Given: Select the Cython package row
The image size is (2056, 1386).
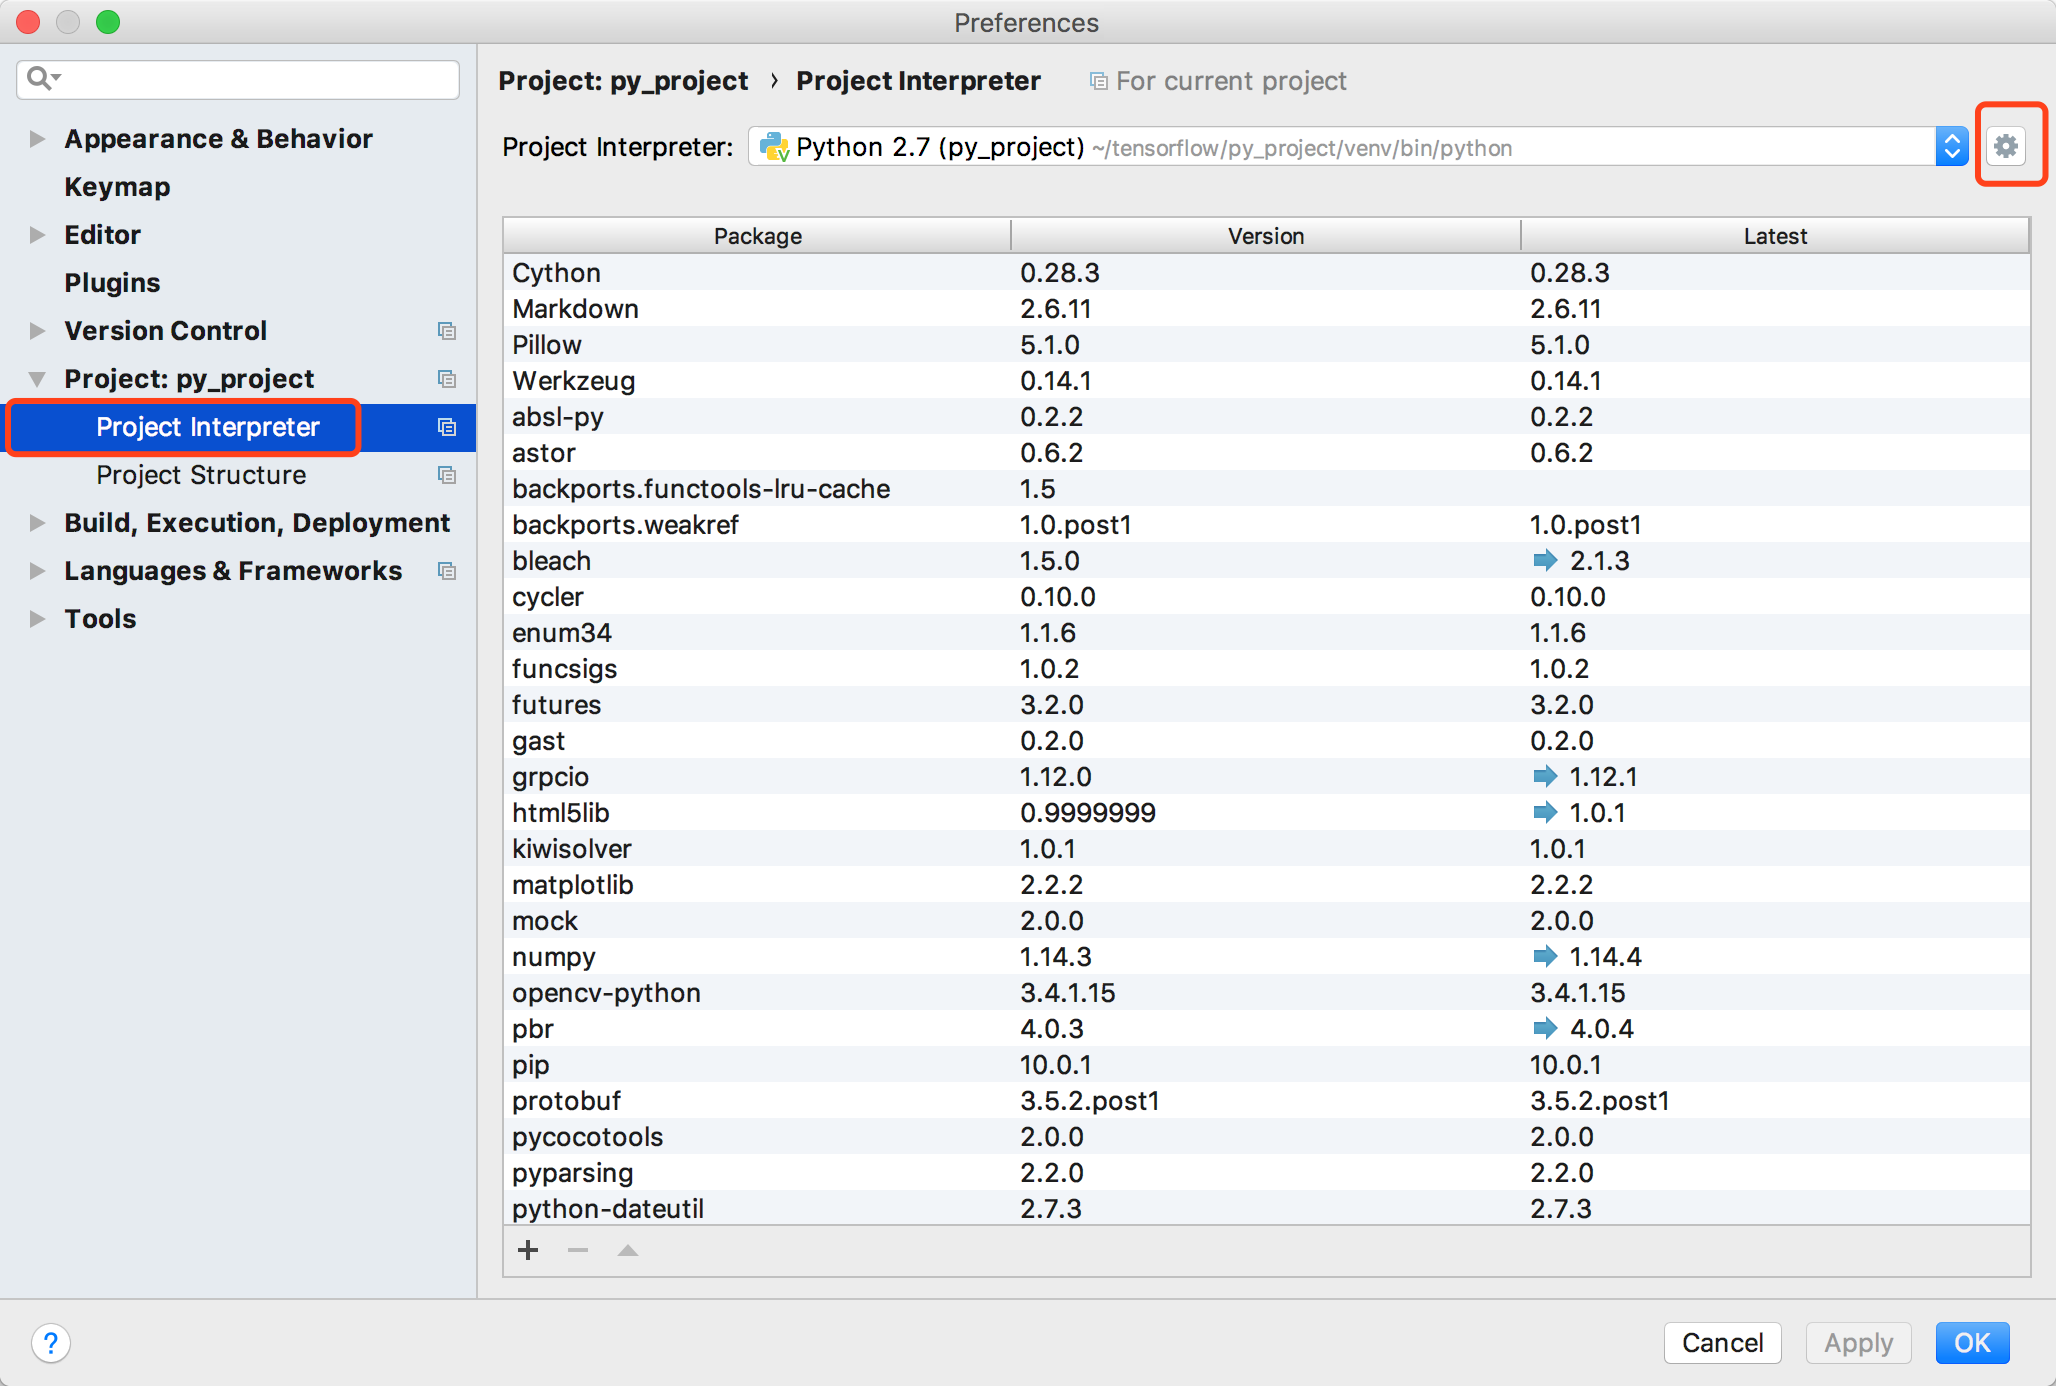Looking at the screenshot, I should pos(1266,272).
